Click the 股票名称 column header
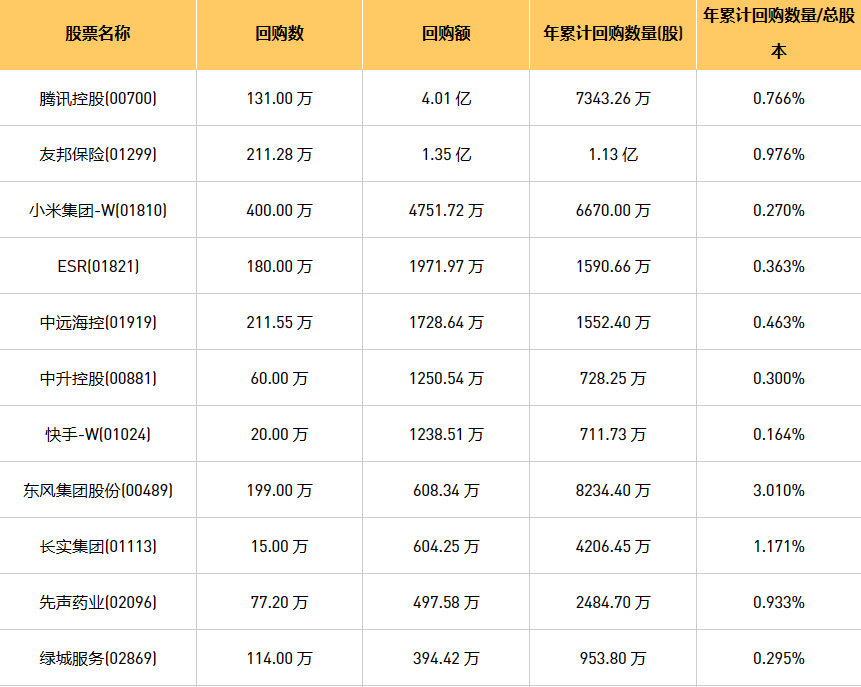 pos(98,33)
